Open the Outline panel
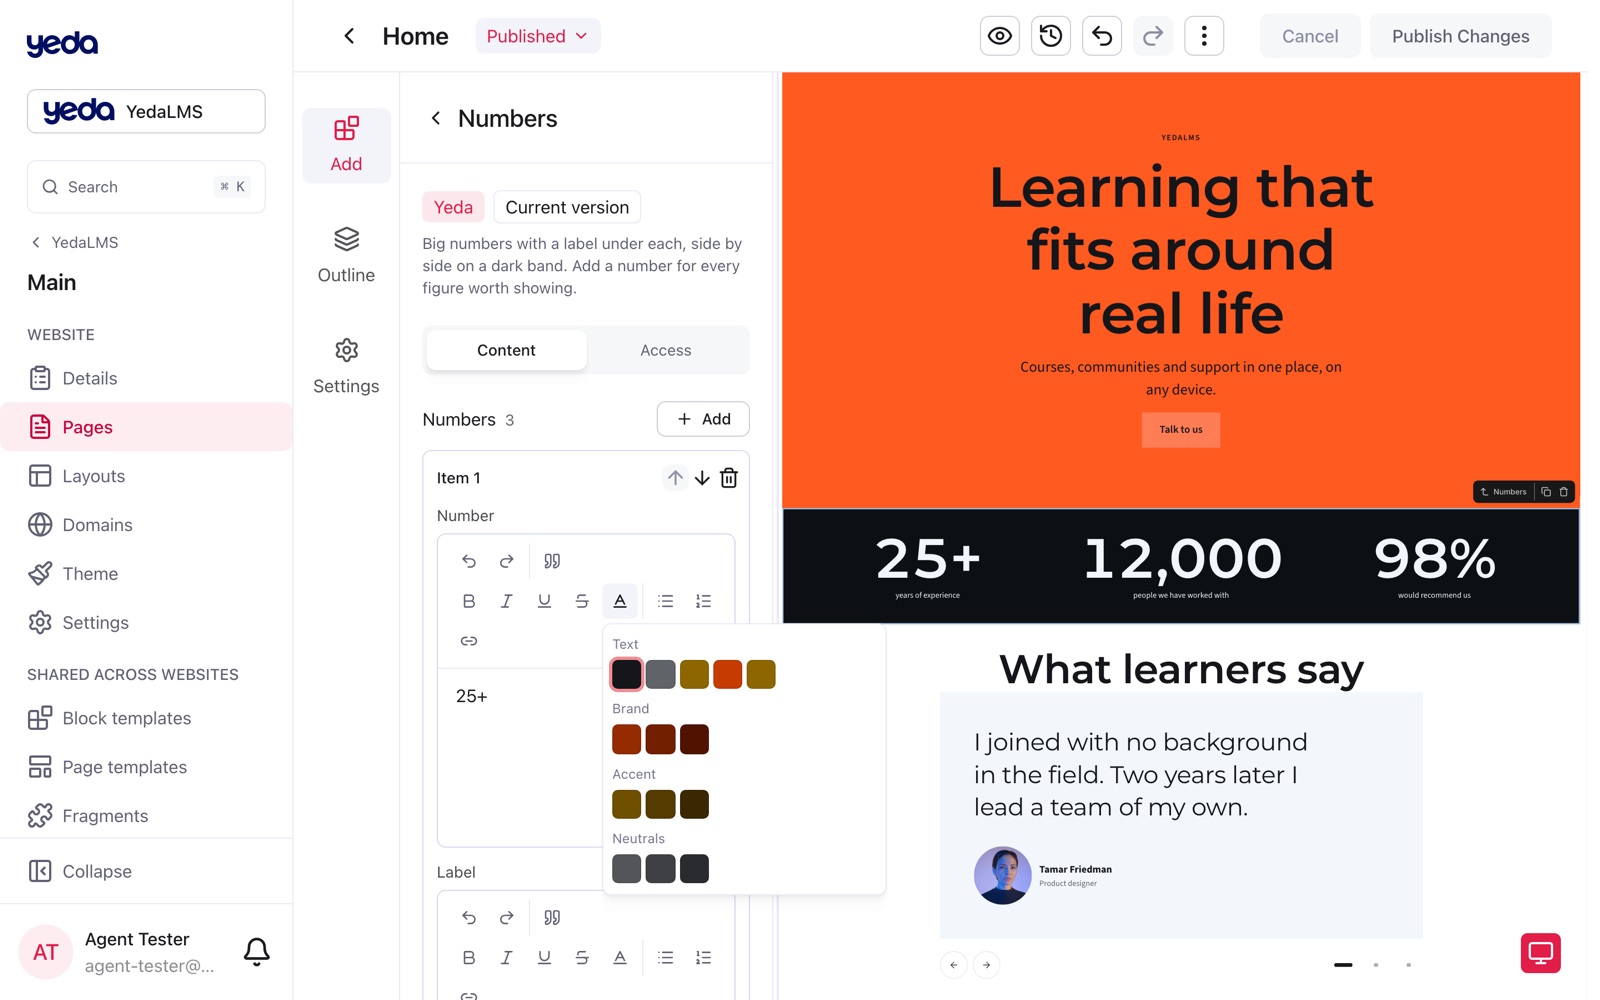This screenshot has width=1600, height=1000. click(x=346, y=256)
